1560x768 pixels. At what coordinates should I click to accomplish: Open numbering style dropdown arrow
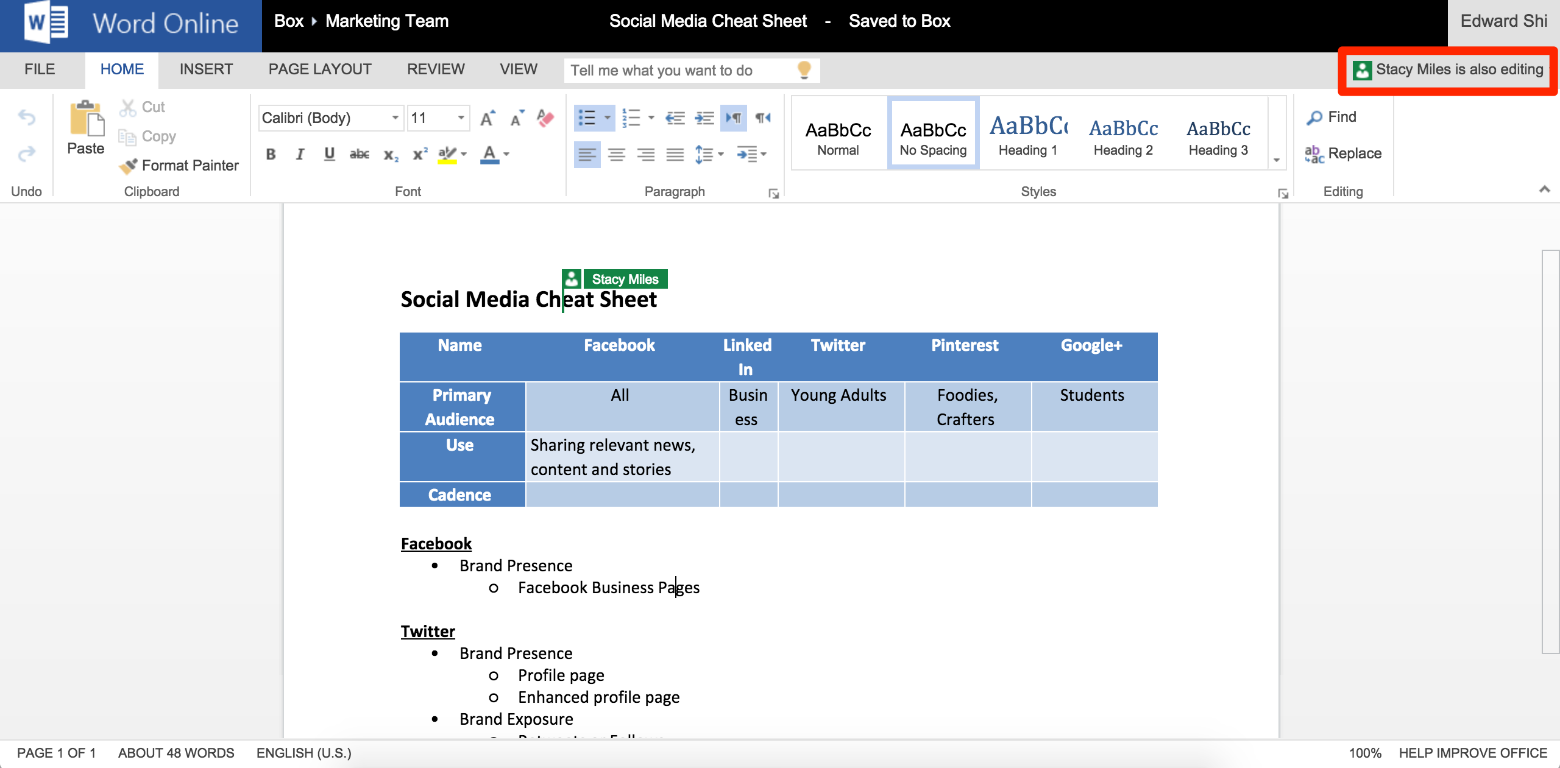pos(651,118)
